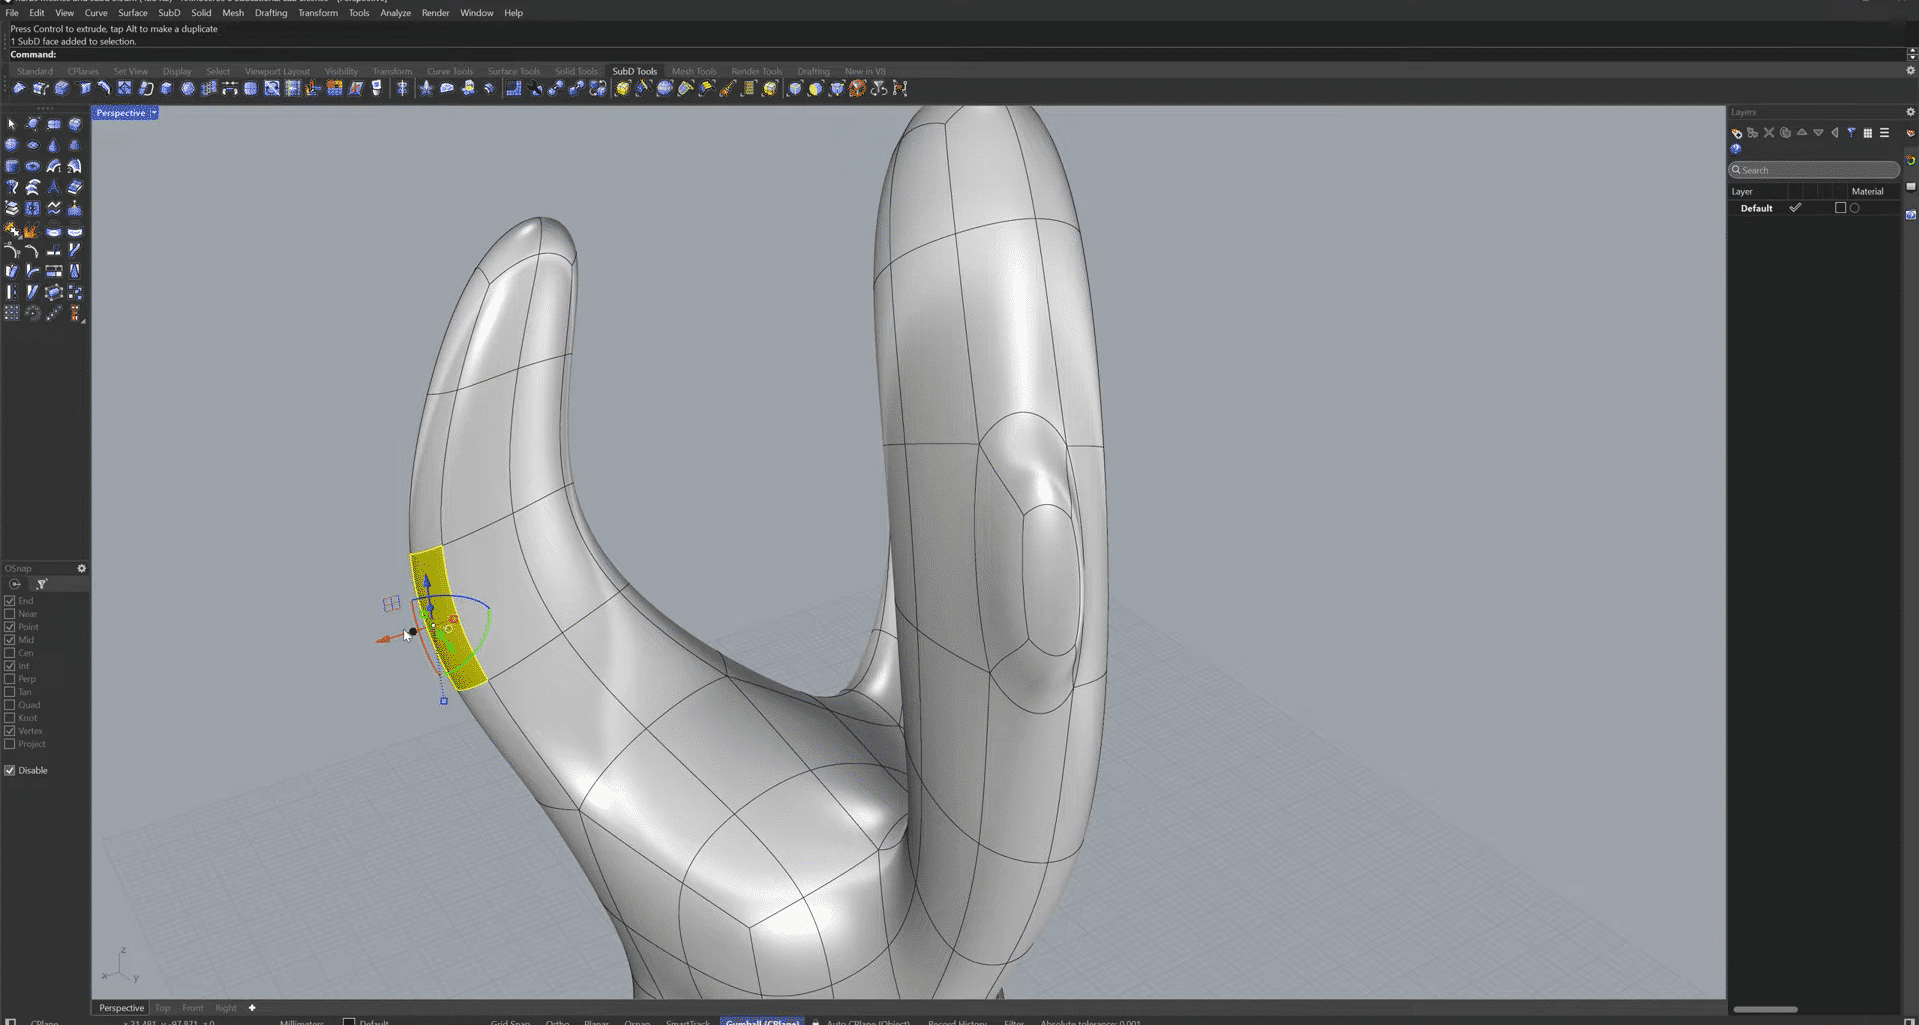Click the Default layer color swatch

tap(1840, 208)
